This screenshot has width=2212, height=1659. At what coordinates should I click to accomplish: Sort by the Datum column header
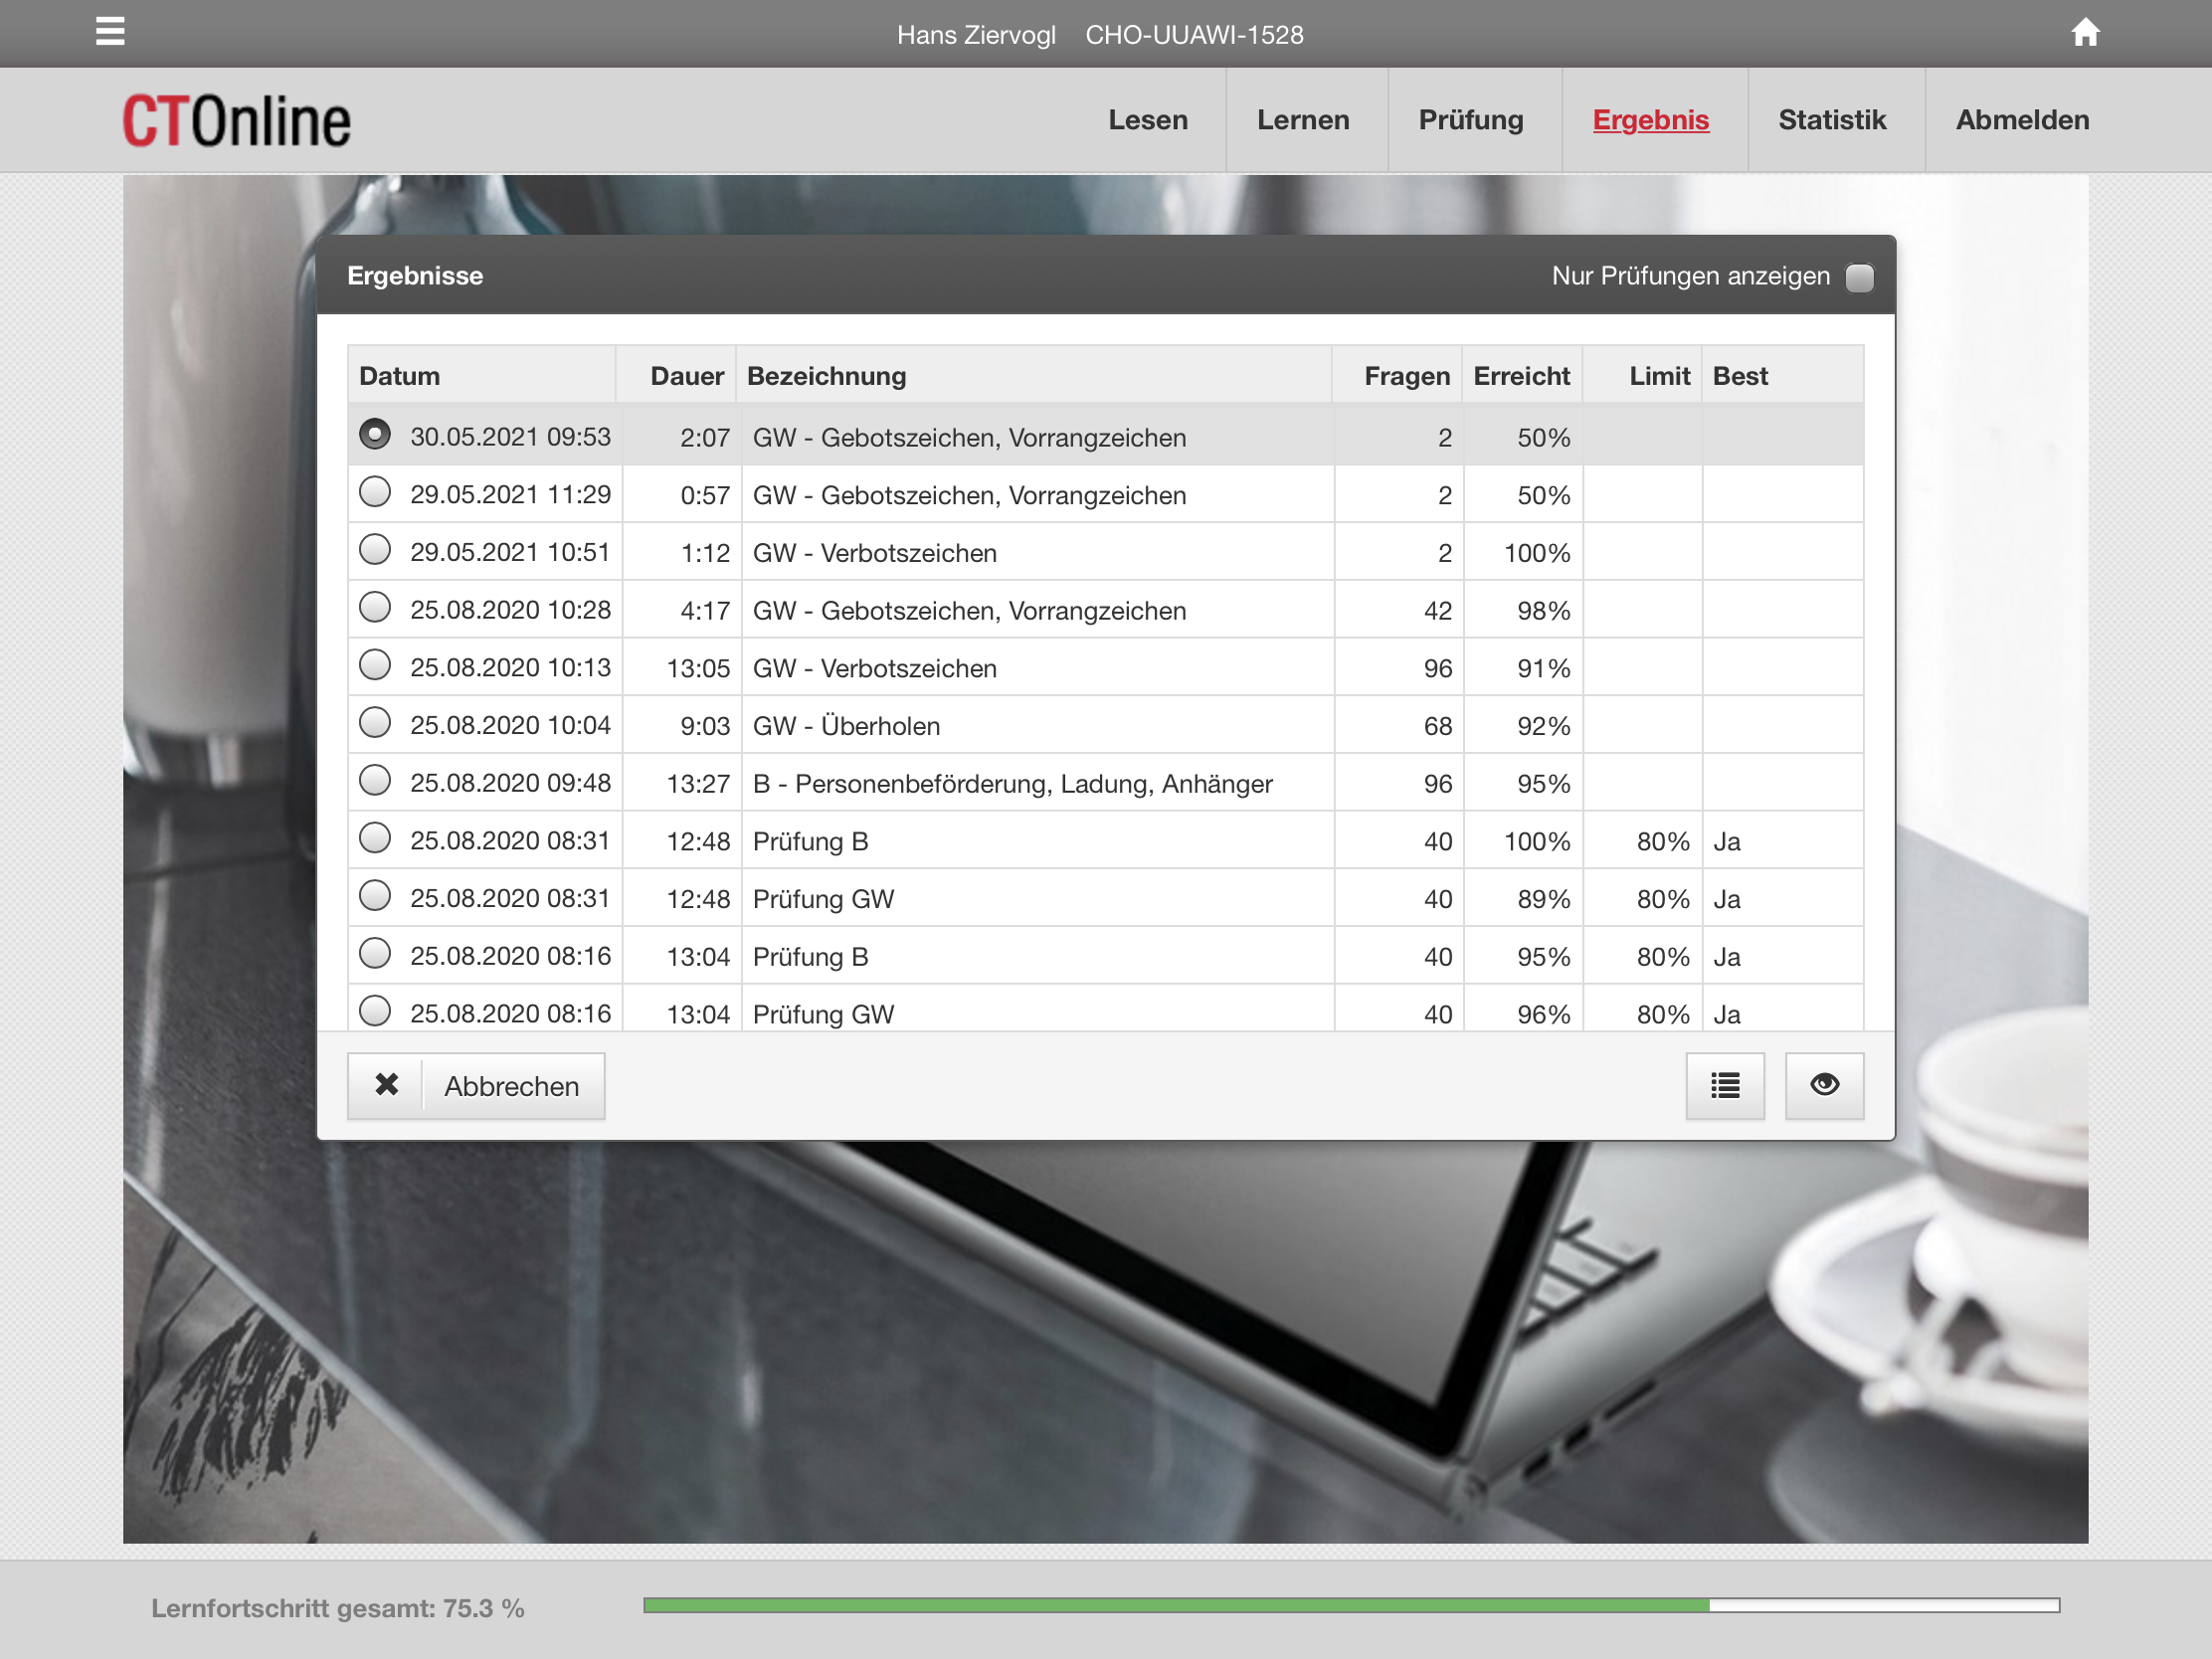pos(400,376)
